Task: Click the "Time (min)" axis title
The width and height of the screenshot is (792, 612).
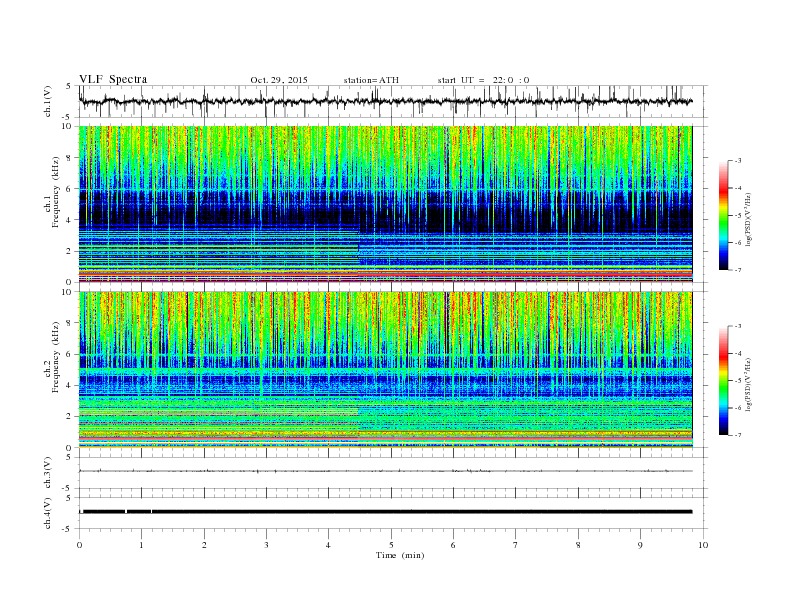Action: (x=400, y=555)
